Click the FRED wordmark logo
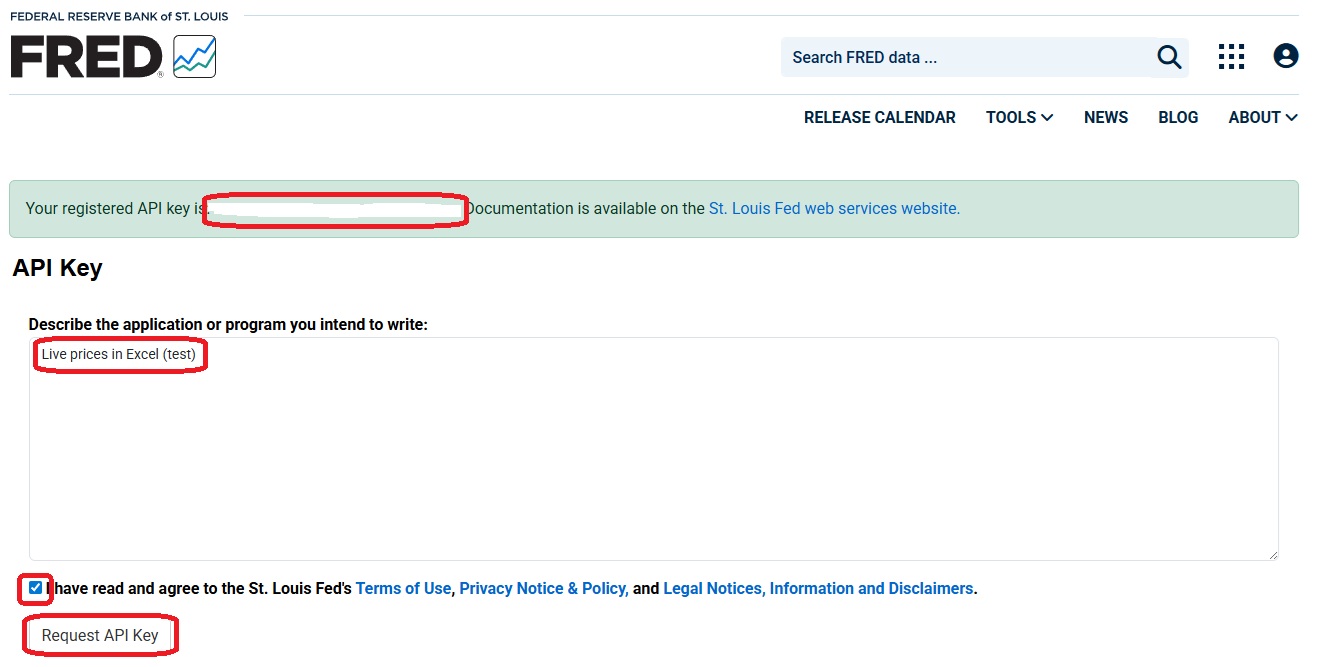Image resolution: width=1335 pixels, height=667 pixels. pyautogui.click(x=86, y=57)
